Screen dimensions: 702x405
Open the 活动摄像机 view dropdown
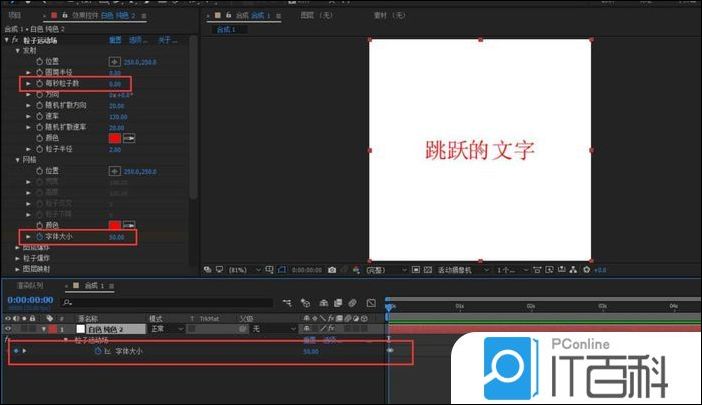[460, 270]
